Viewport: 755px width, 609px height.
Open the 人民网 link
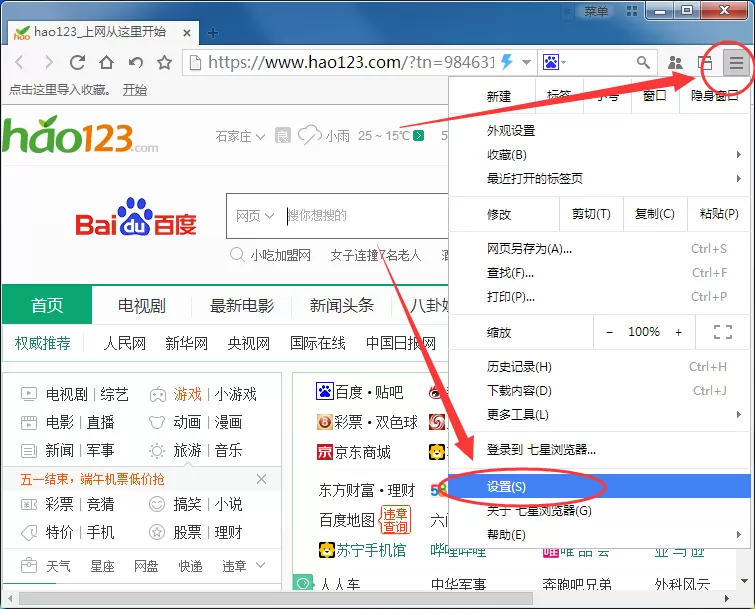125,343
